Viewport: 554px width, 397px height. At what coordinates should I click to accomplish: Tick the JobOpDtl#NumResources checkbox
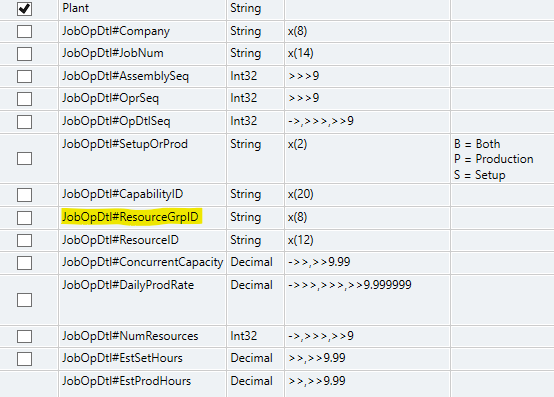[x=24, y=337]
